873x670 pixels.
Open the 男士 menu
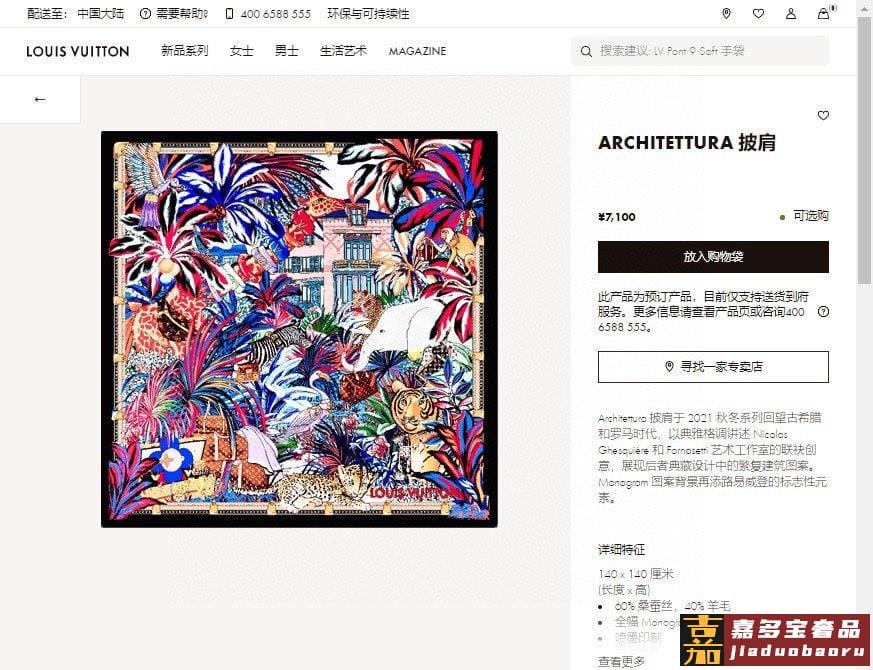pyautogui.click(x=287, y=51)
